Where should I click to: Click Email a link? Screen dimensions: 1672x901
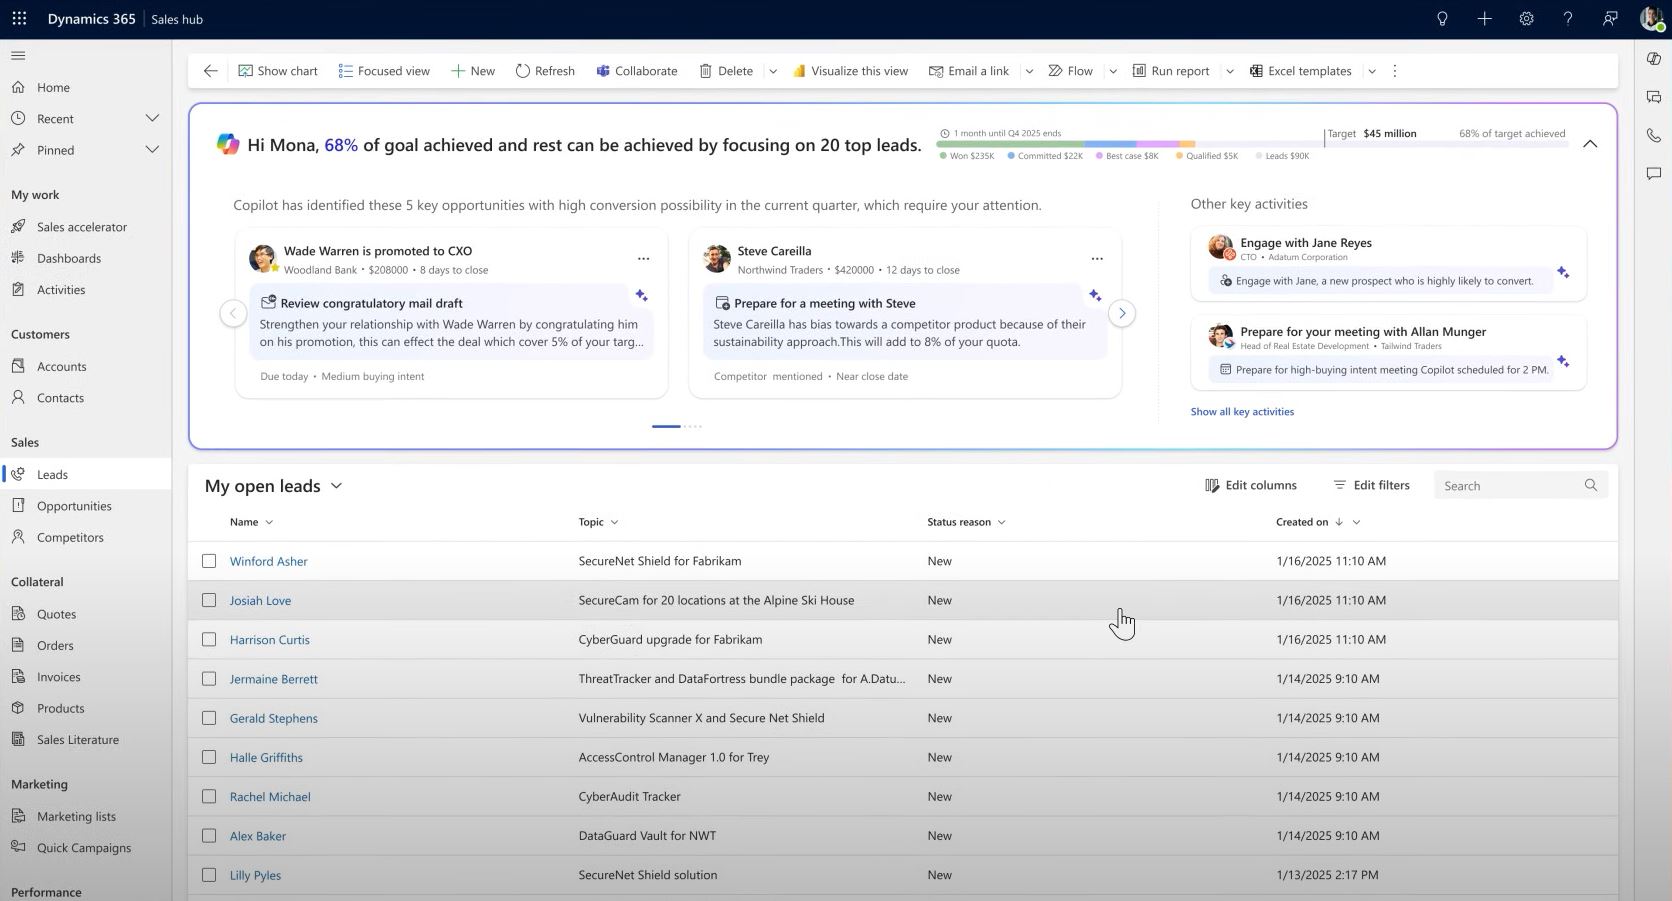click(x=969, y=71)
